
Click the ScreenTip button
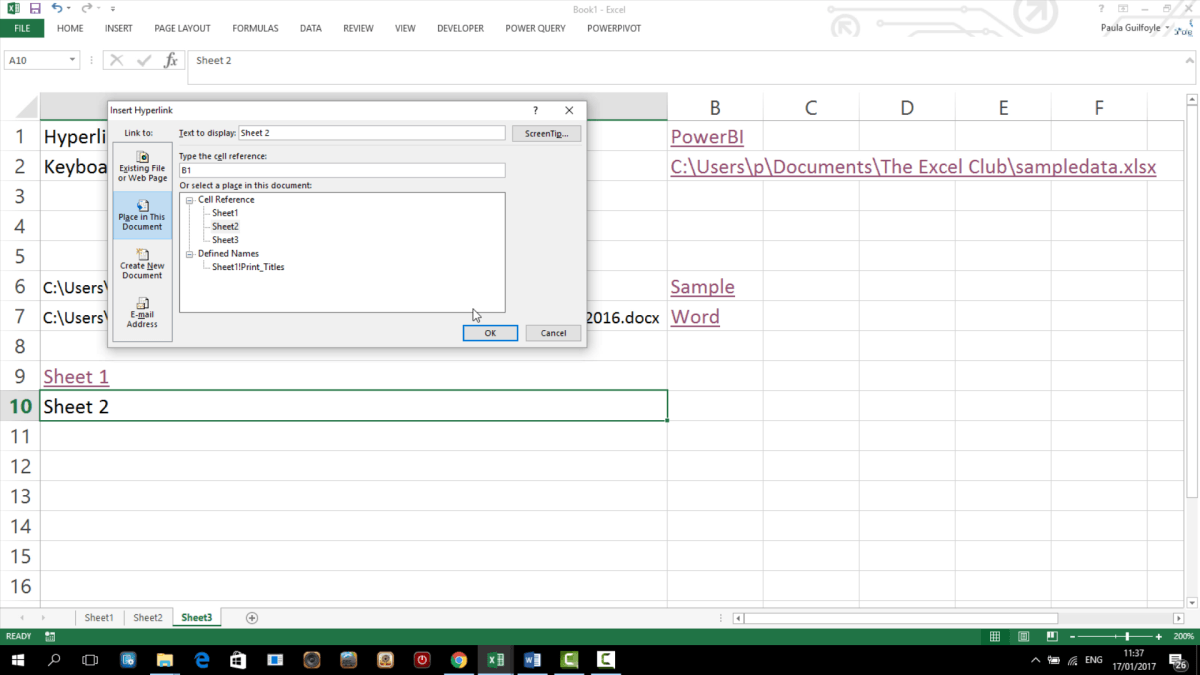point(546,133)
